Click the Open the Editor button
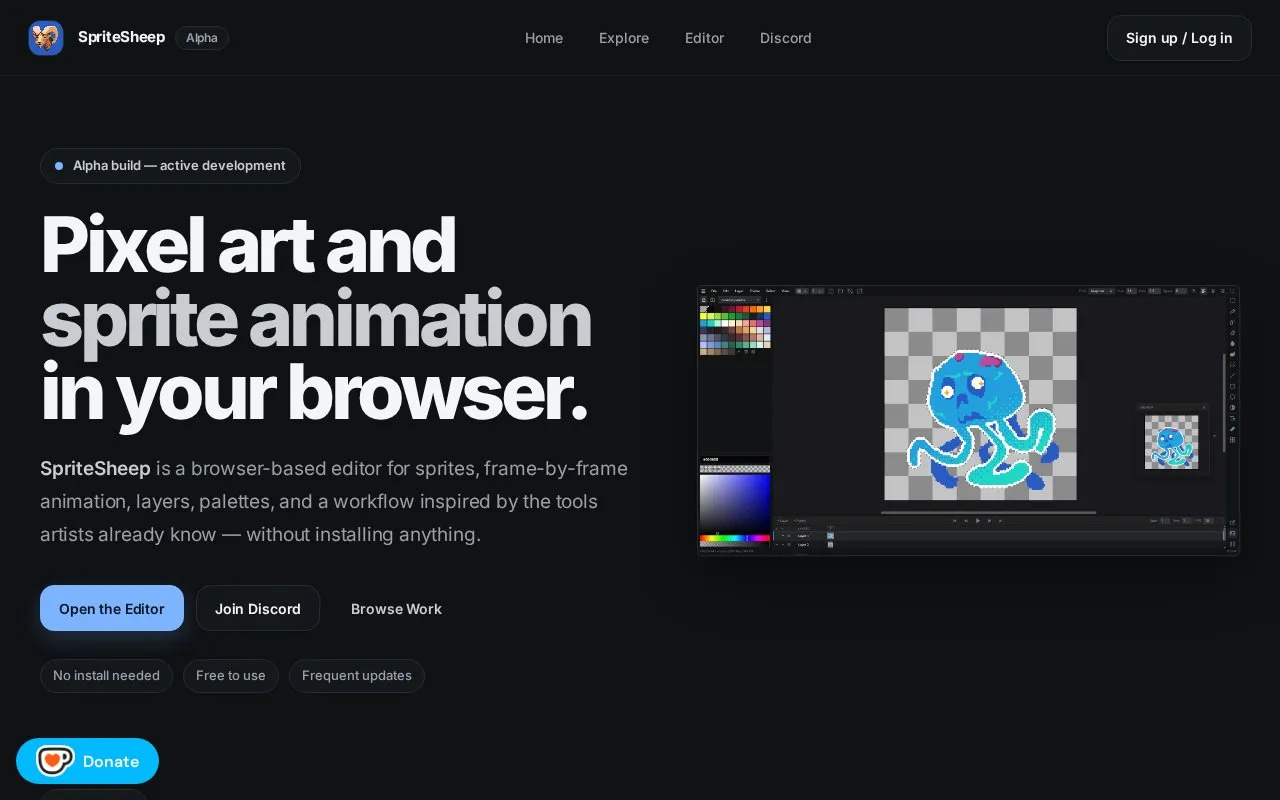1280x800 pixels. pos(112,608)
